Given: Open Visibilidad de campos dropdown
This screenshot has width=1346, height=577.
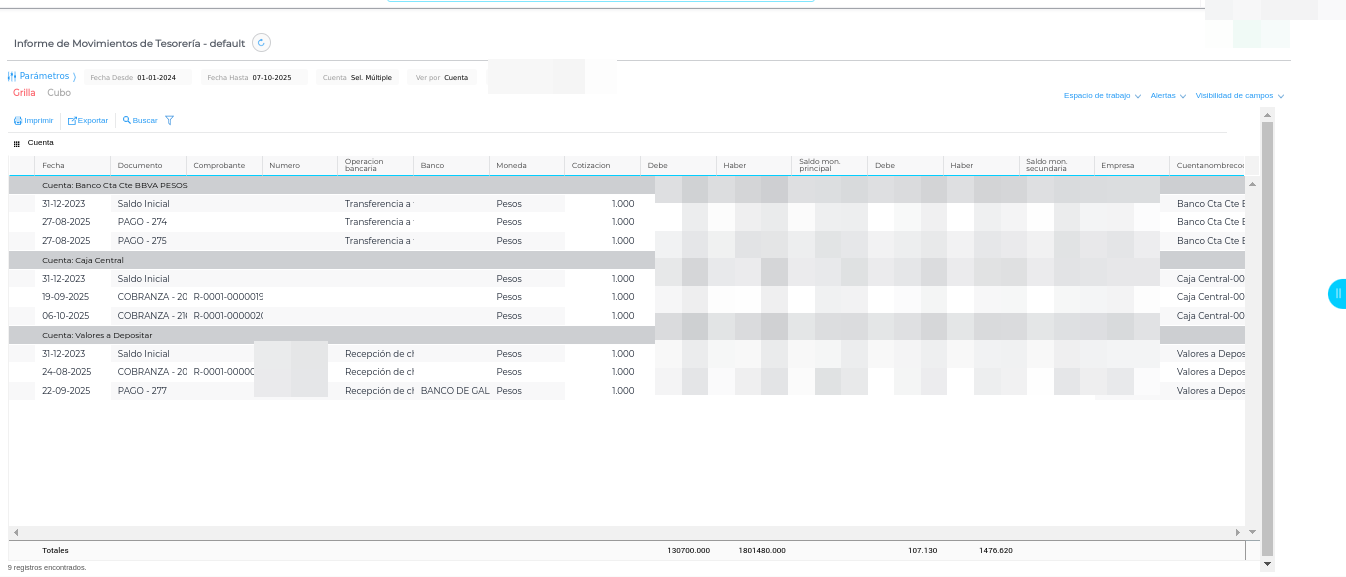Looking at the screenshot, I should point(1239,96).
